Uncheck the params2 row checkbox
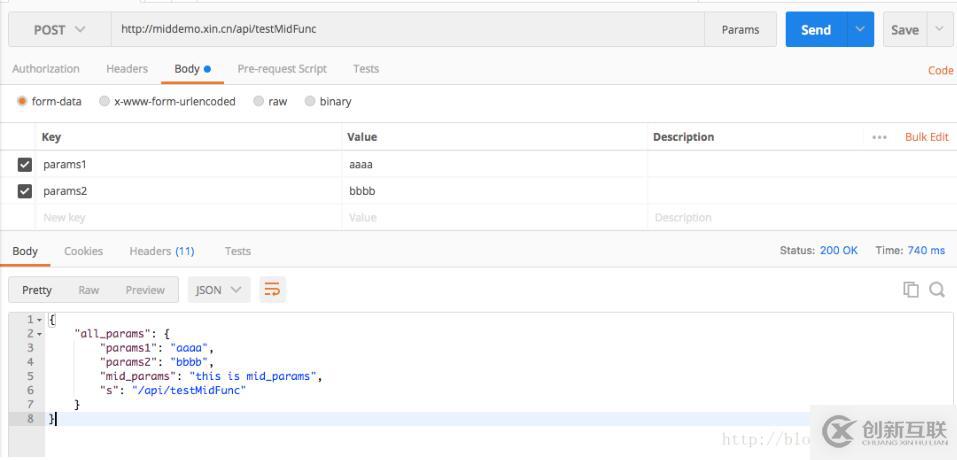Image resolution: width=957 pixels, height=460 pixels. click(25, 191)
